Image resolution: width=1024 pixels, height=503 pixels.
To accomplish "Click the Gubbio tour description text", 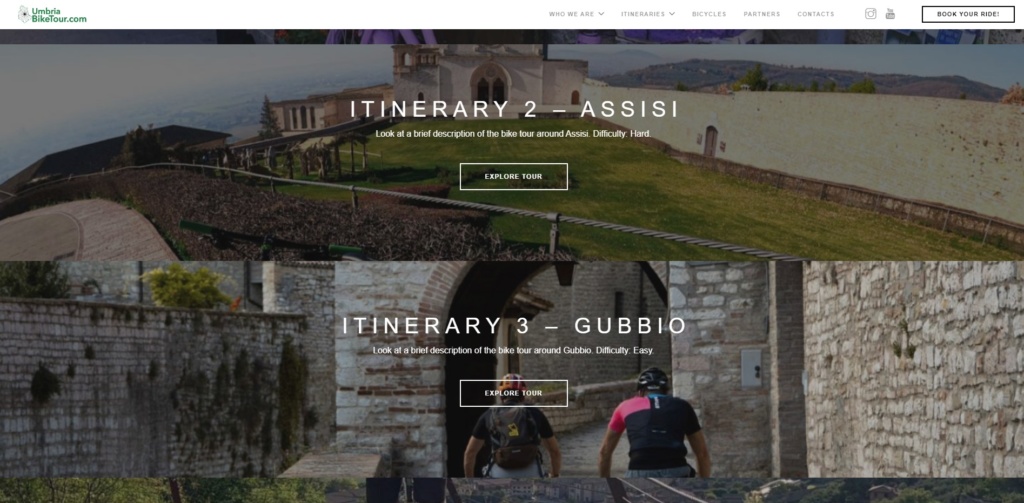I will point(513,351).
